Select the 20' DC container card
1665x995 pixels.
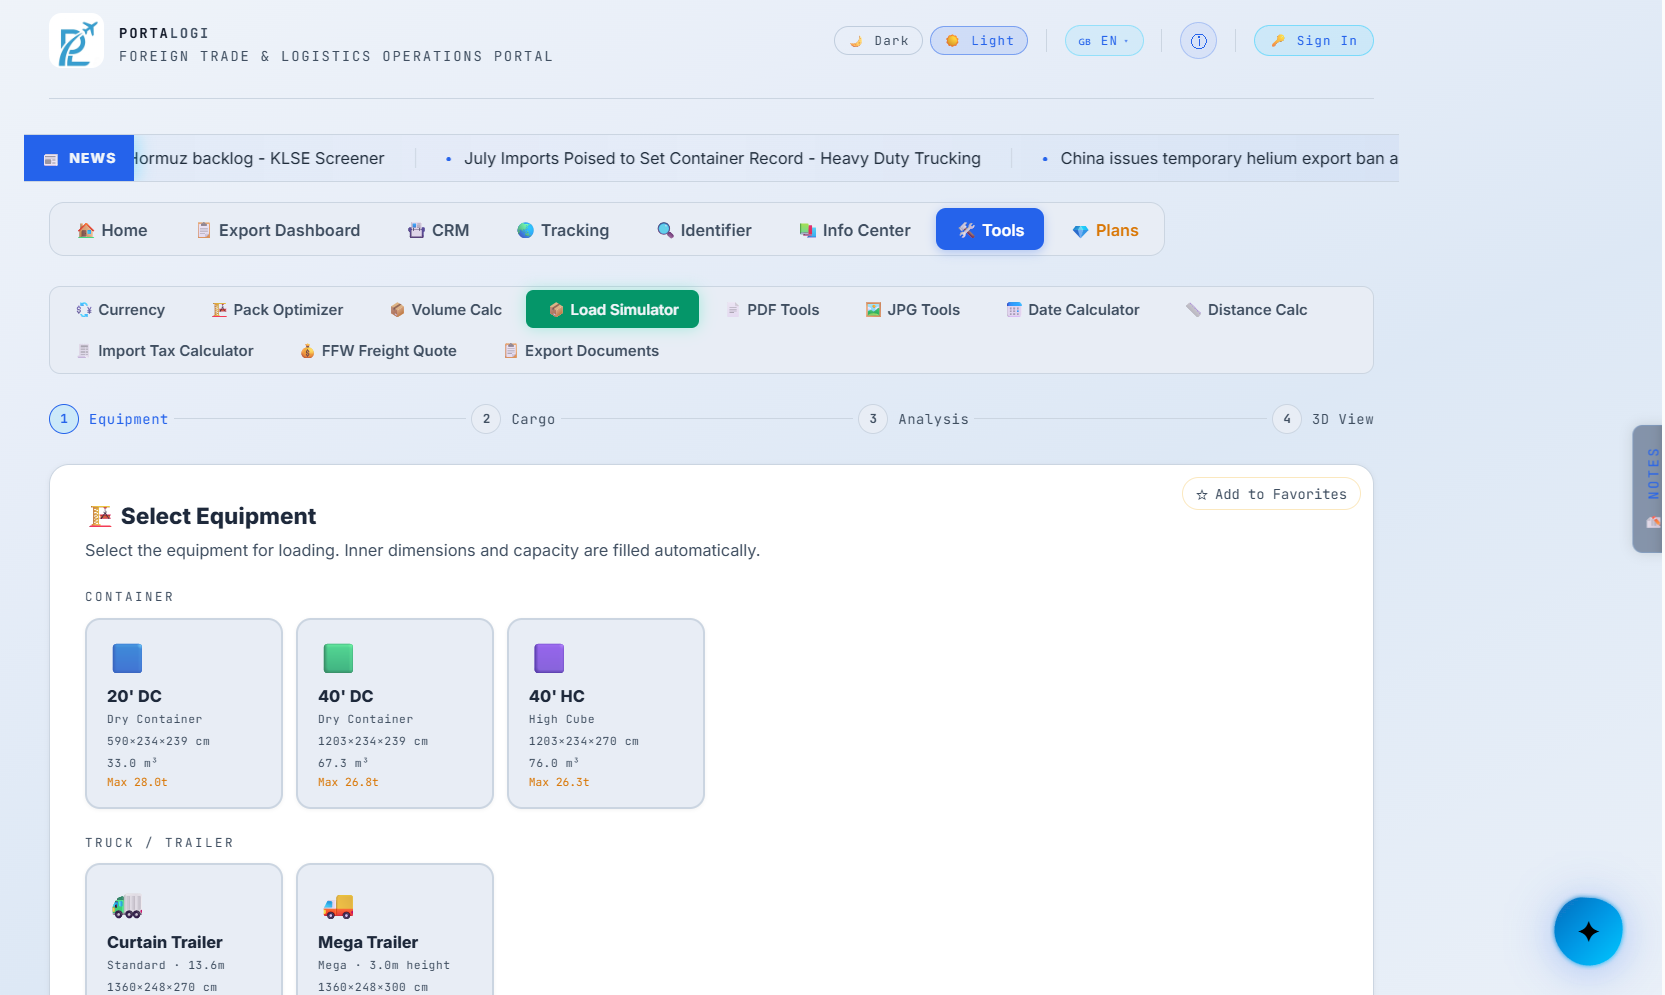[x=184, y=713]
